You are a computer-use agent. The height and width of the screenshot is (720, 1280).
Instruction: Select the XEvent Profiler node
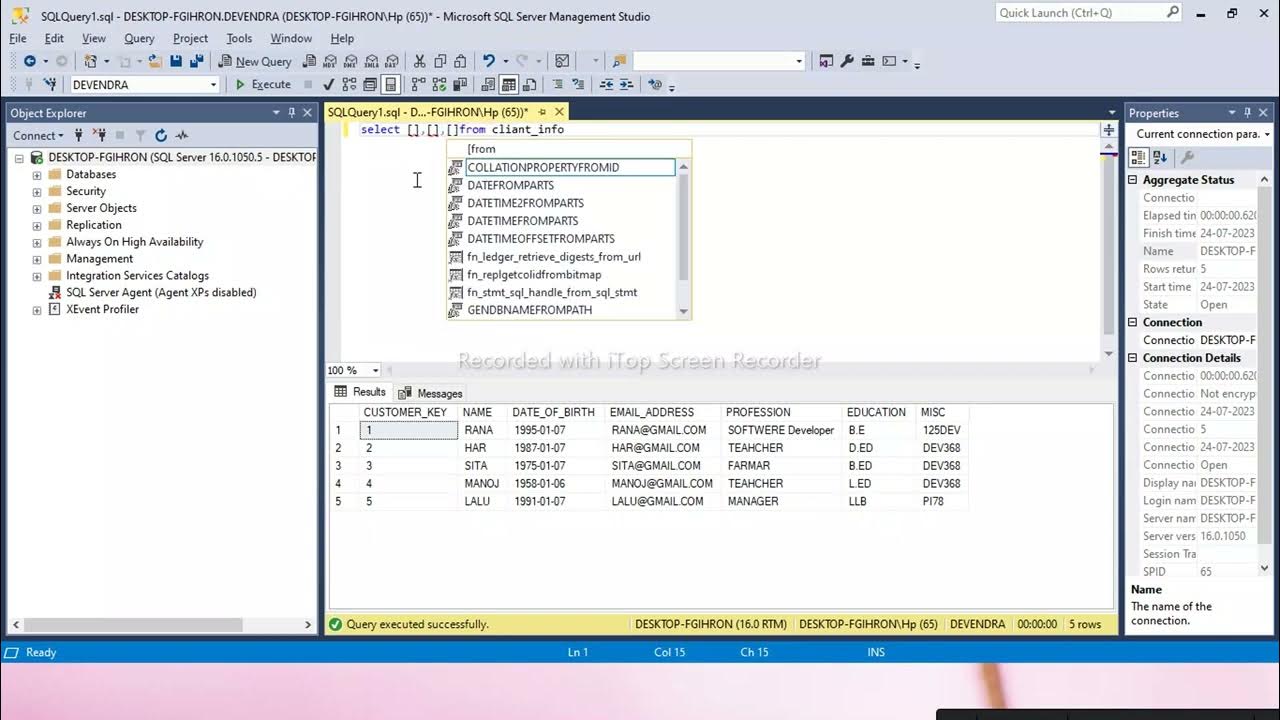point(102,309)
